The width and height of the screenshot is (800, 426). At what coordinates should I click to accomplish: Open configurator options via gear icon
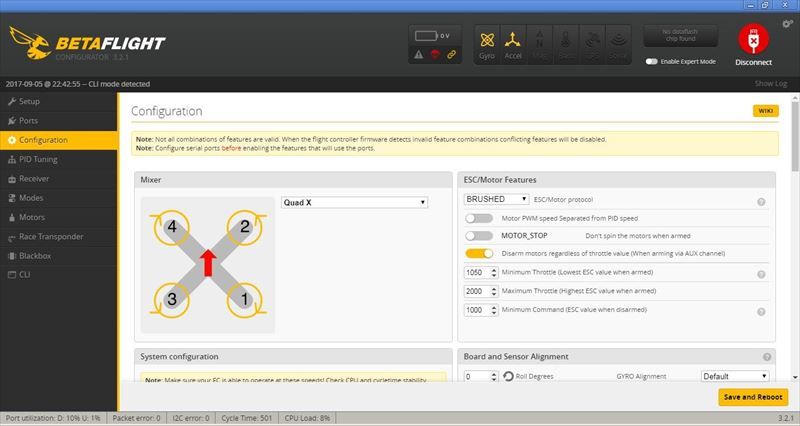(787, 24)
